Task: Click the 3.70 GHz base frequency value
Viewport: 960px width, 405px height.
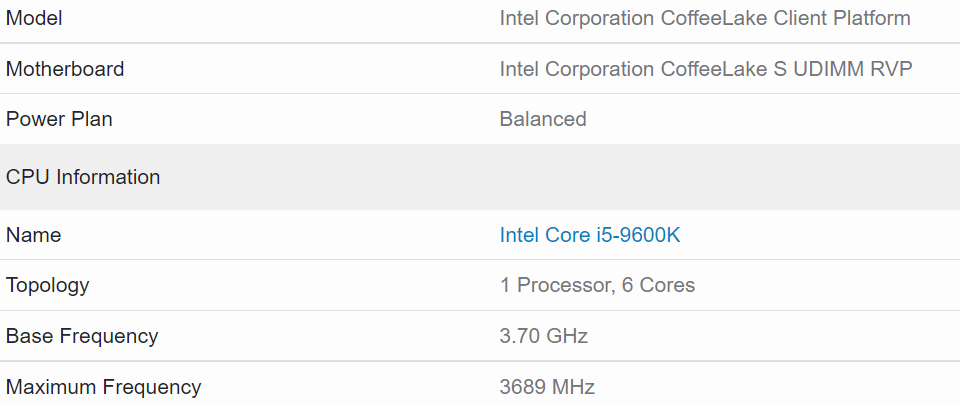Action: click(x=543, y=336)
